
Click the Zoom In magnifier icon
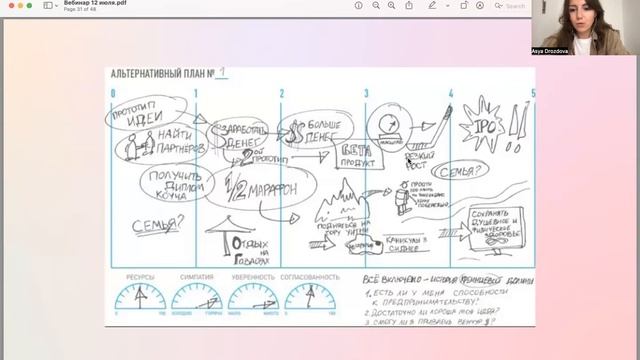point(391,6)
